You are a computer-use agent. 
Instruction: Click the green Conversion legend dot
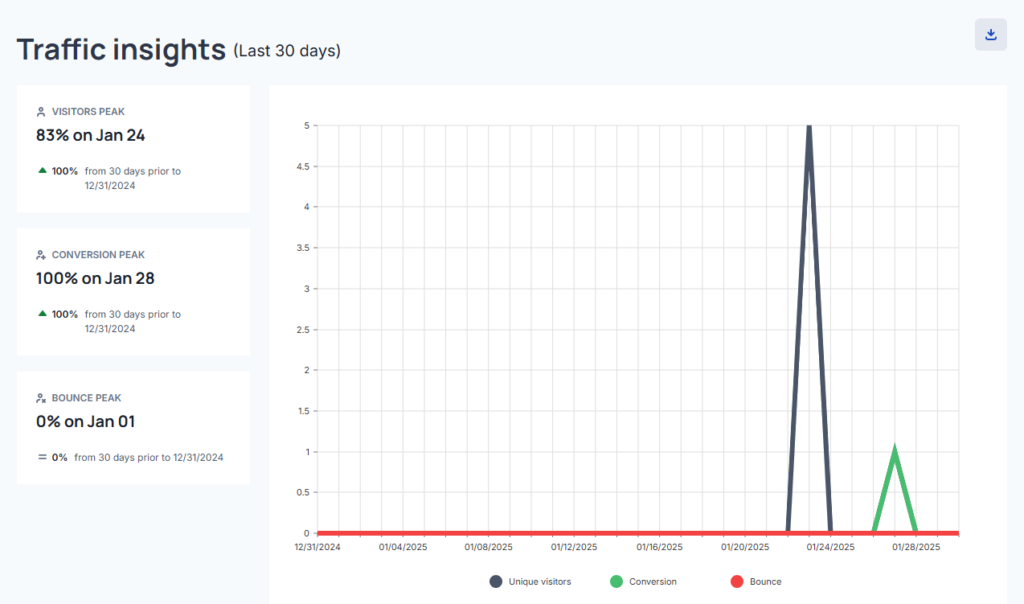click(x=616, y=581)
